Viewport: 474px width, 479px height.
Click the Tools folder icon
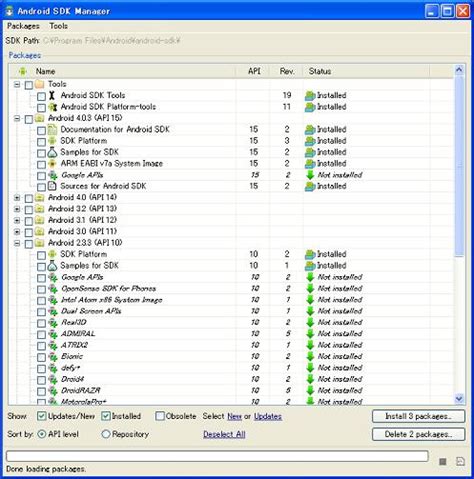40,84
